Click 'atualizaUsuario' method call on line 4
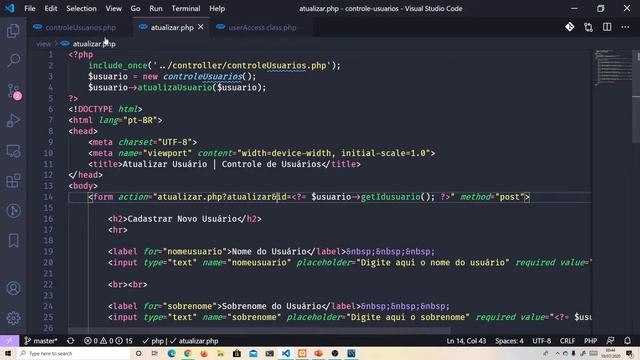Screen dimensions: 640x360 click(175, 87)
